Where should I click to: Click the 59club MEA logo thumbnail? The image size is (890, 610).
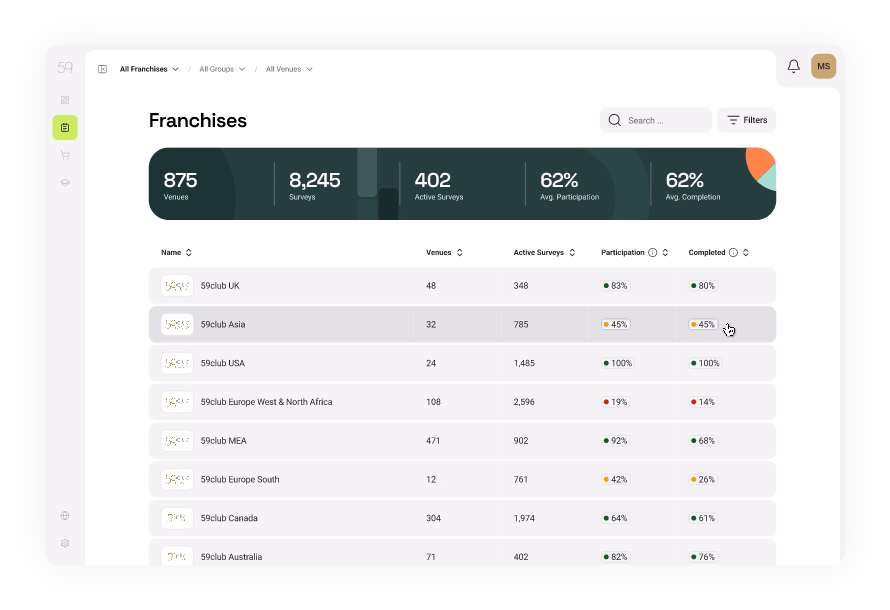pyautogui.click(x=177, y=441)
